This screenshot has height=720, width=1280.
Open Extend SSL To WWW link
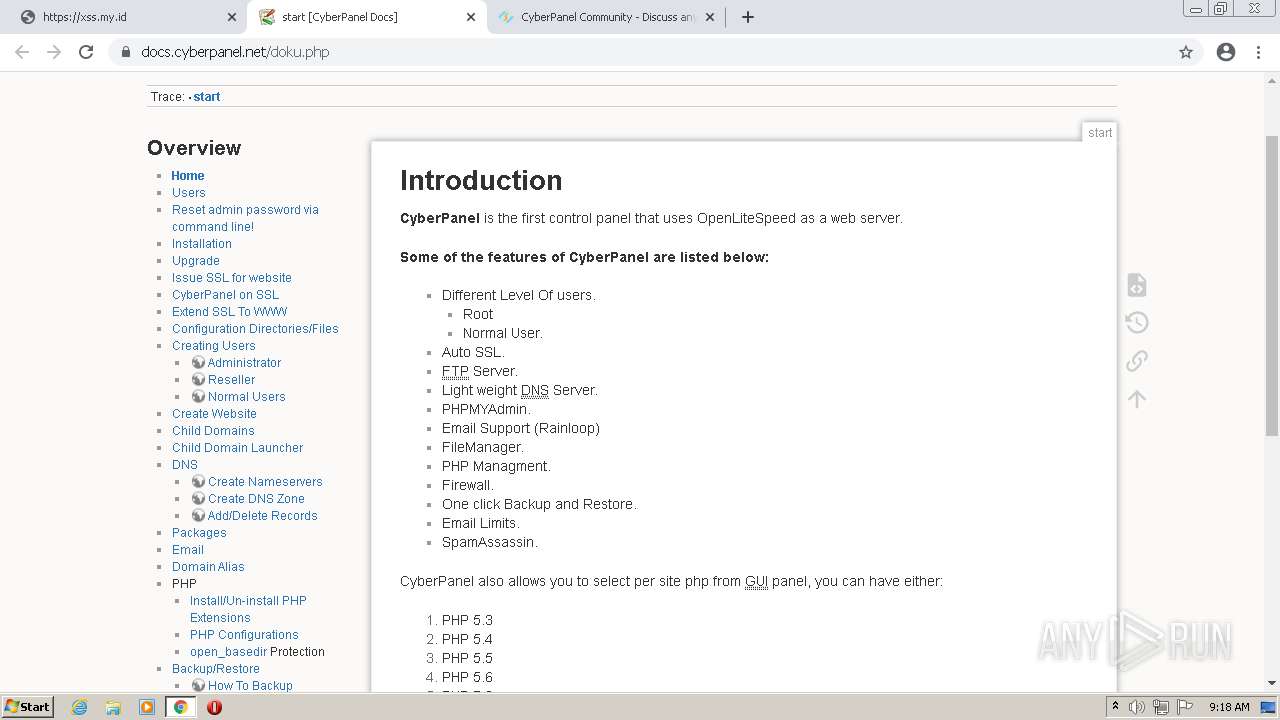pos(229,312)
